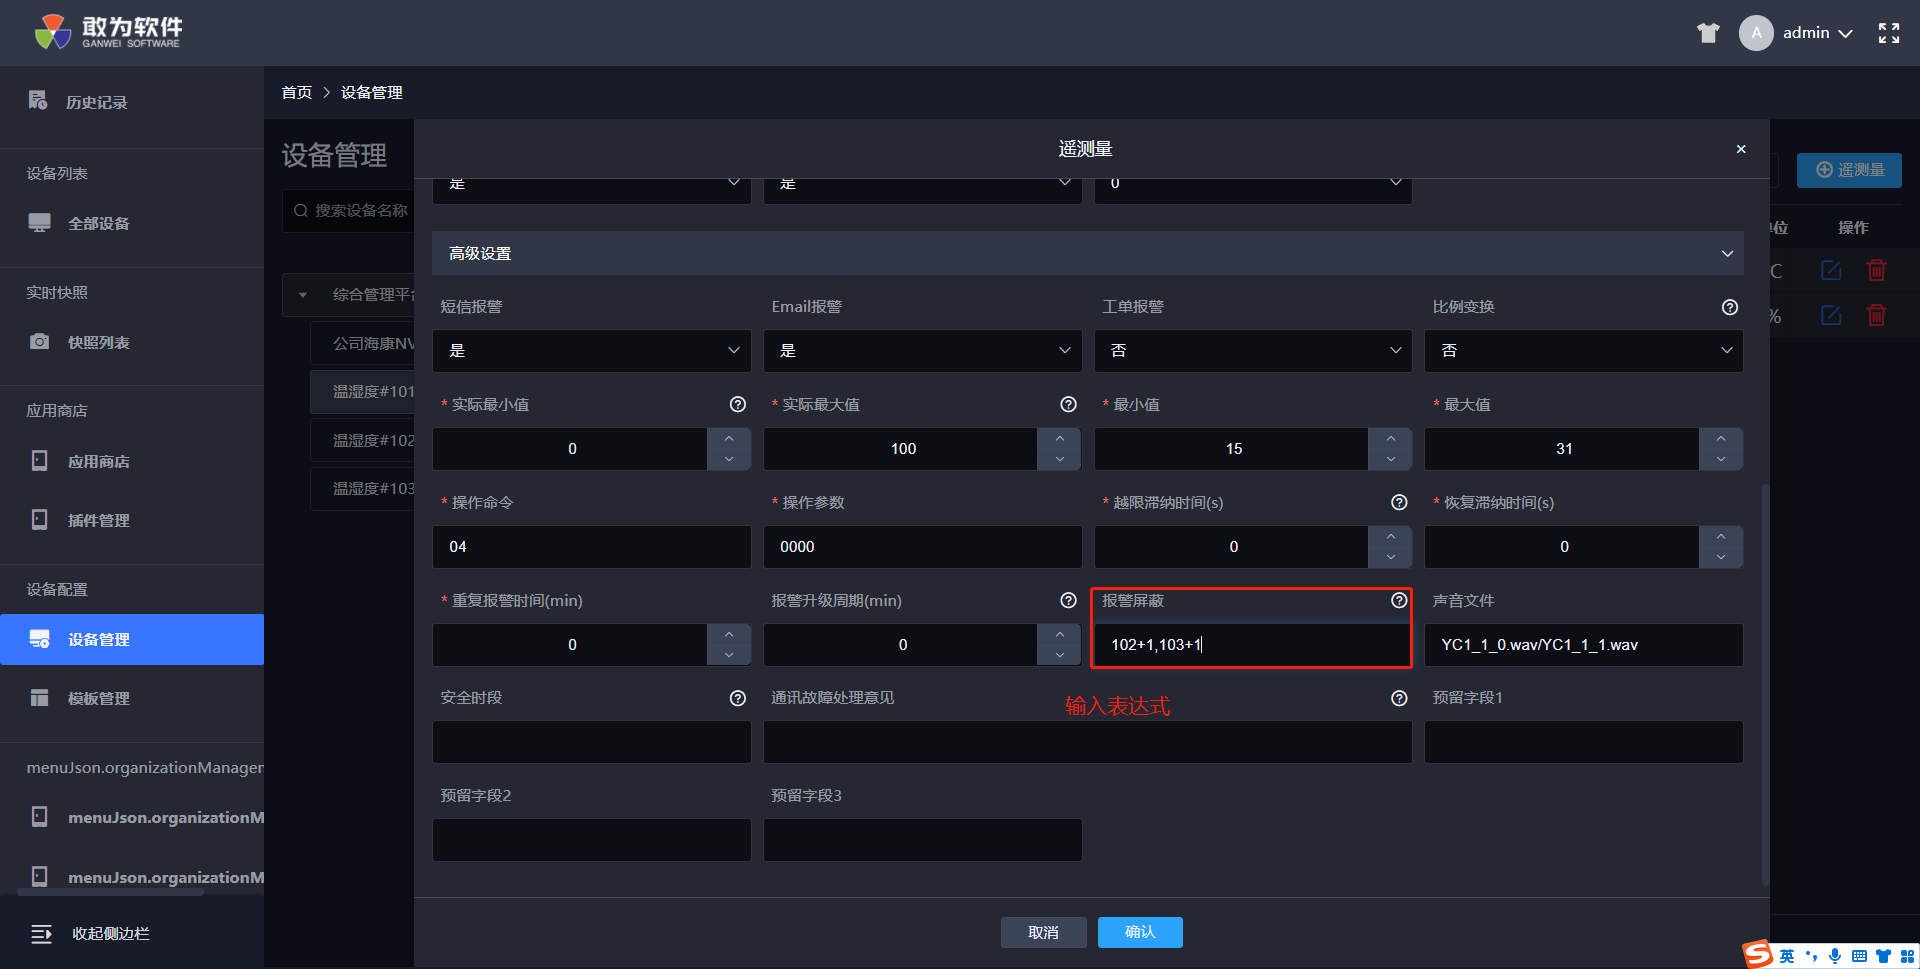Increase 重复报警时间 with up arrow

pyautogui.click(x=729, y=635)
